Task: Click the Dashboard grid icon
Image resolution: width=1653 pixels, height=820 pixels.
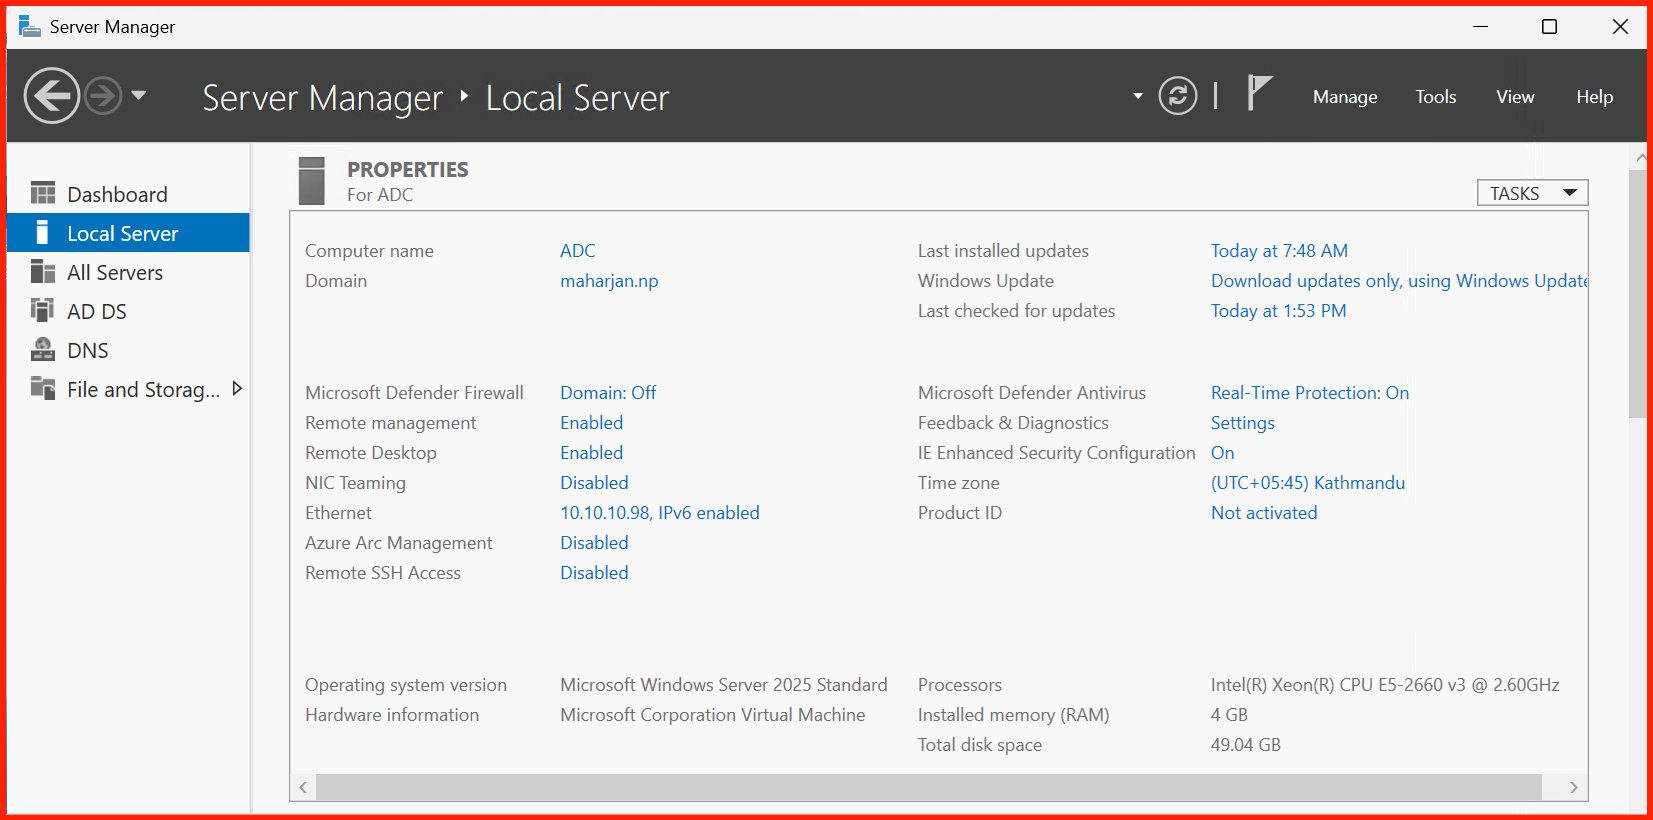Action: [x=43, y=193]
